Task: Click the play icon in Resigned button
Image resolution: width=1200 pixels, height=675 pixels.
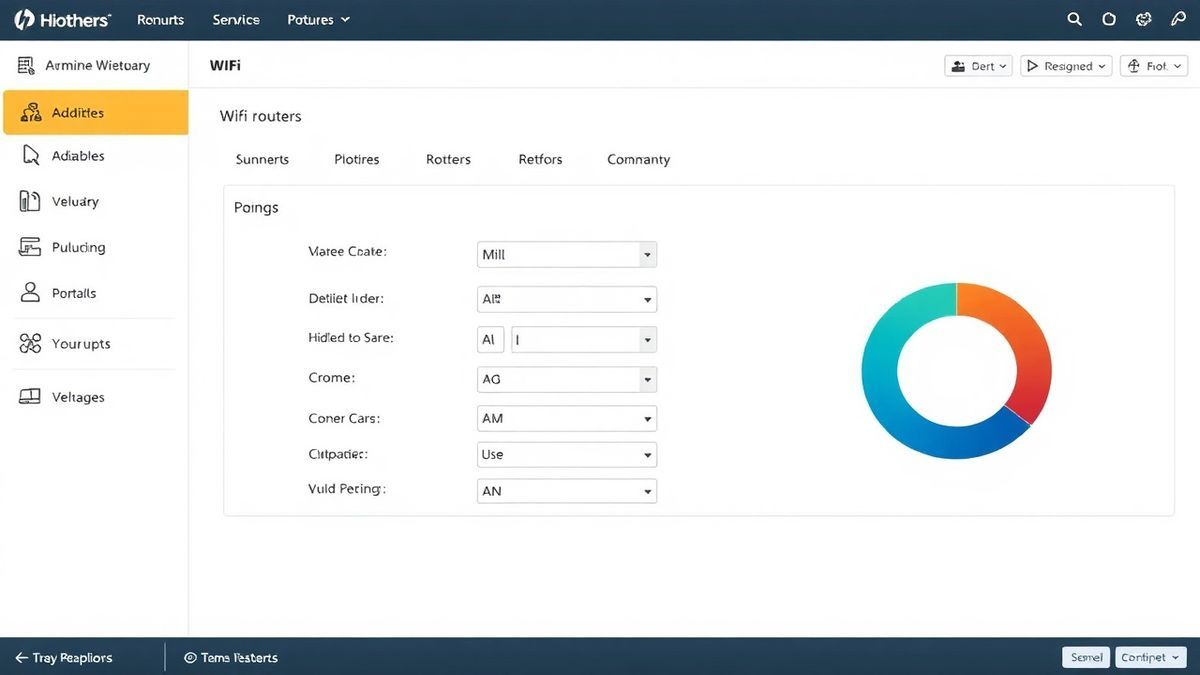Action: 1033,66
